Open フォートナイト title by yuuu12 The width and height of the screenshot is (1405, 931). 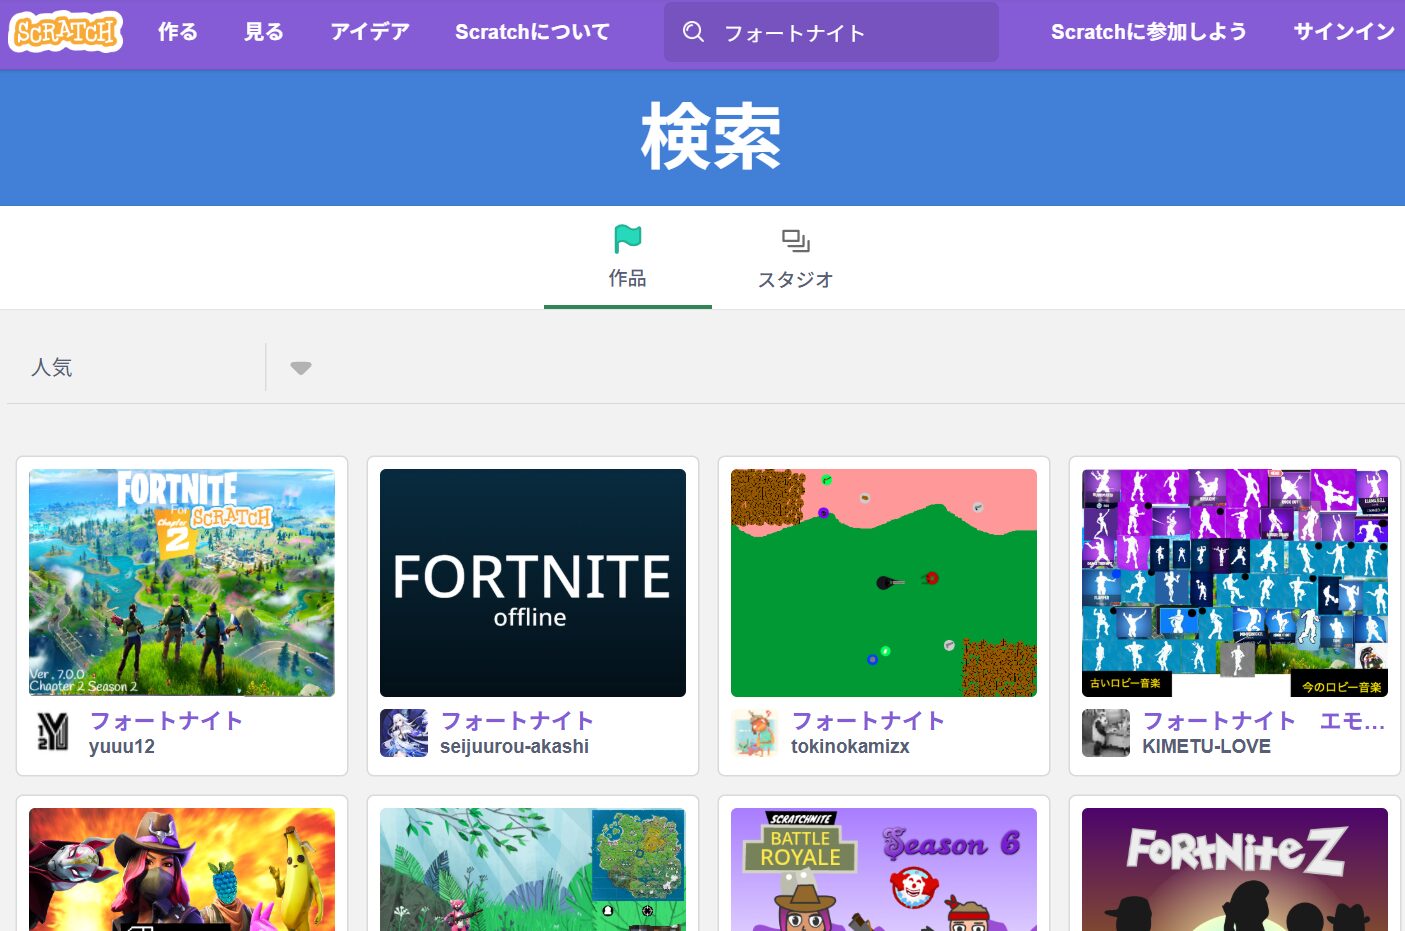coord(166,721)
